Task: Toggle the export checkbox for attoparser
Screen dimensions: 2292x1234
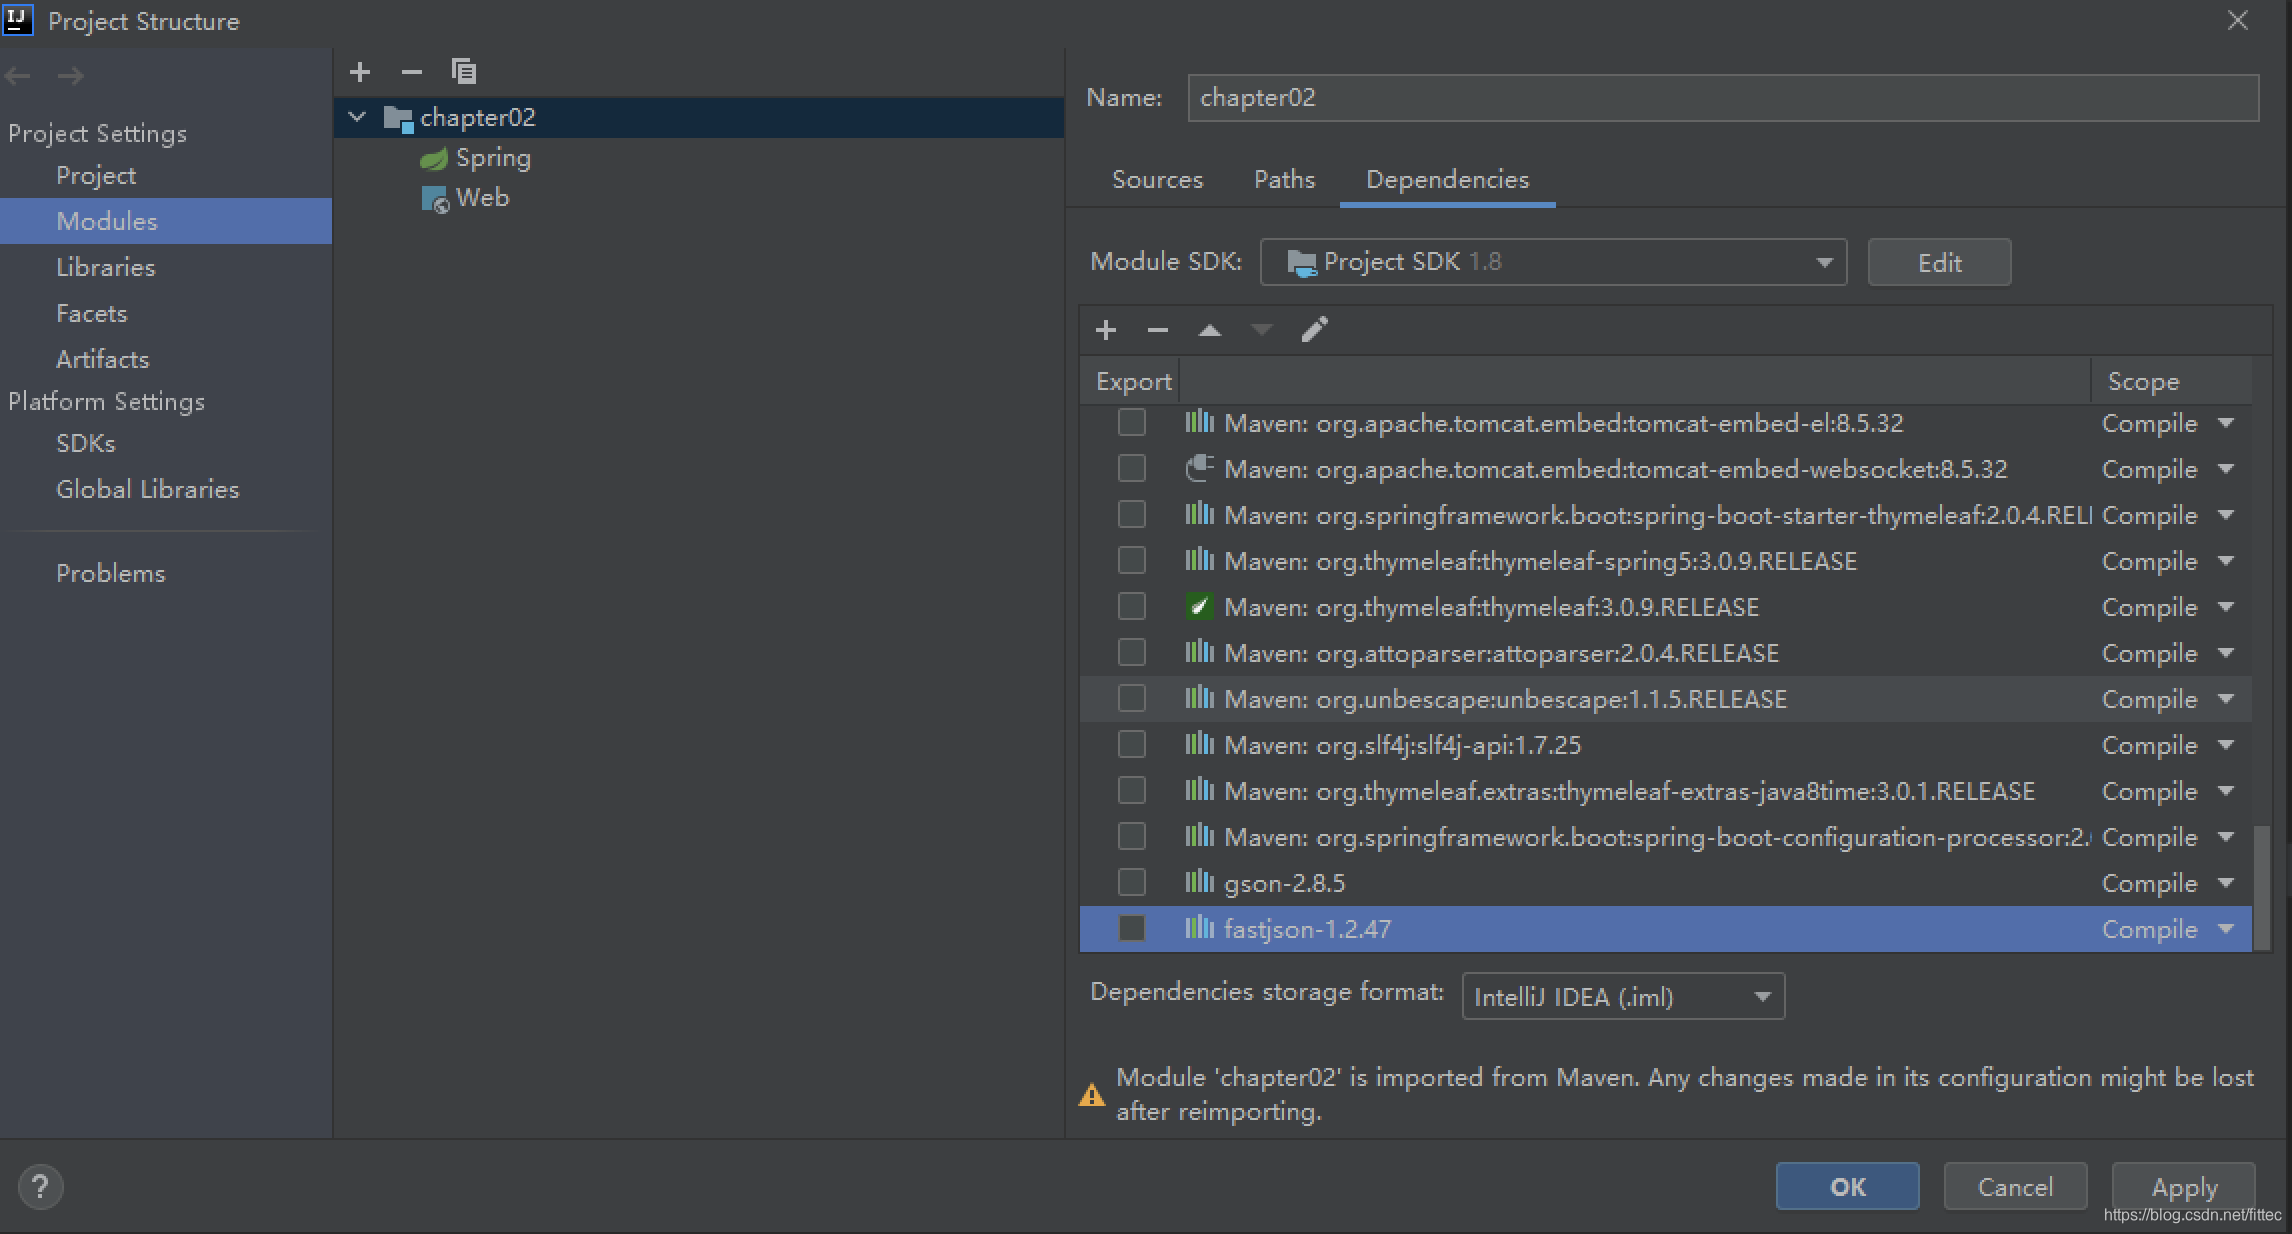Action: (x=1131, y=652)
